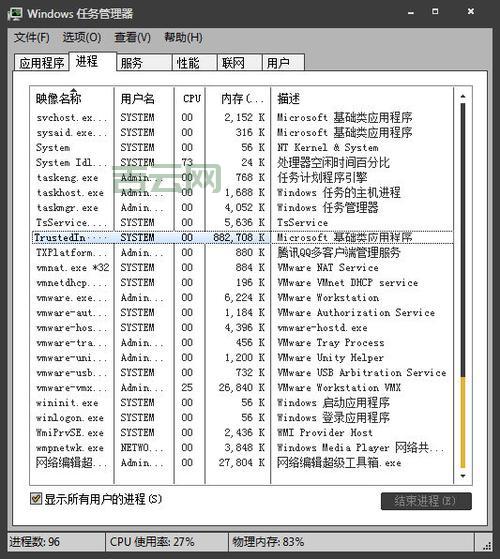Click the VMware NAT Service description
This screenshot has width=500, height=559.
point(328,267)
